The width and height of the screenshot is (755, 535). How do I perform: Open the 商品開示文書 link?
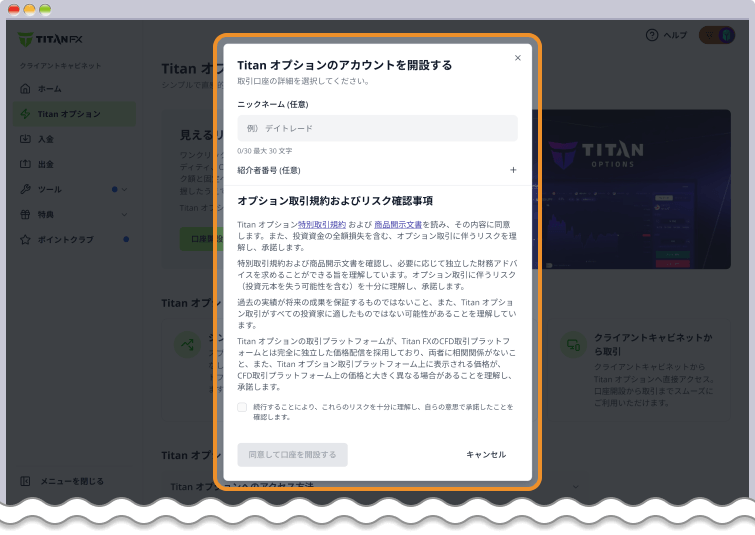pyautogui.click(x=398, y=224)
